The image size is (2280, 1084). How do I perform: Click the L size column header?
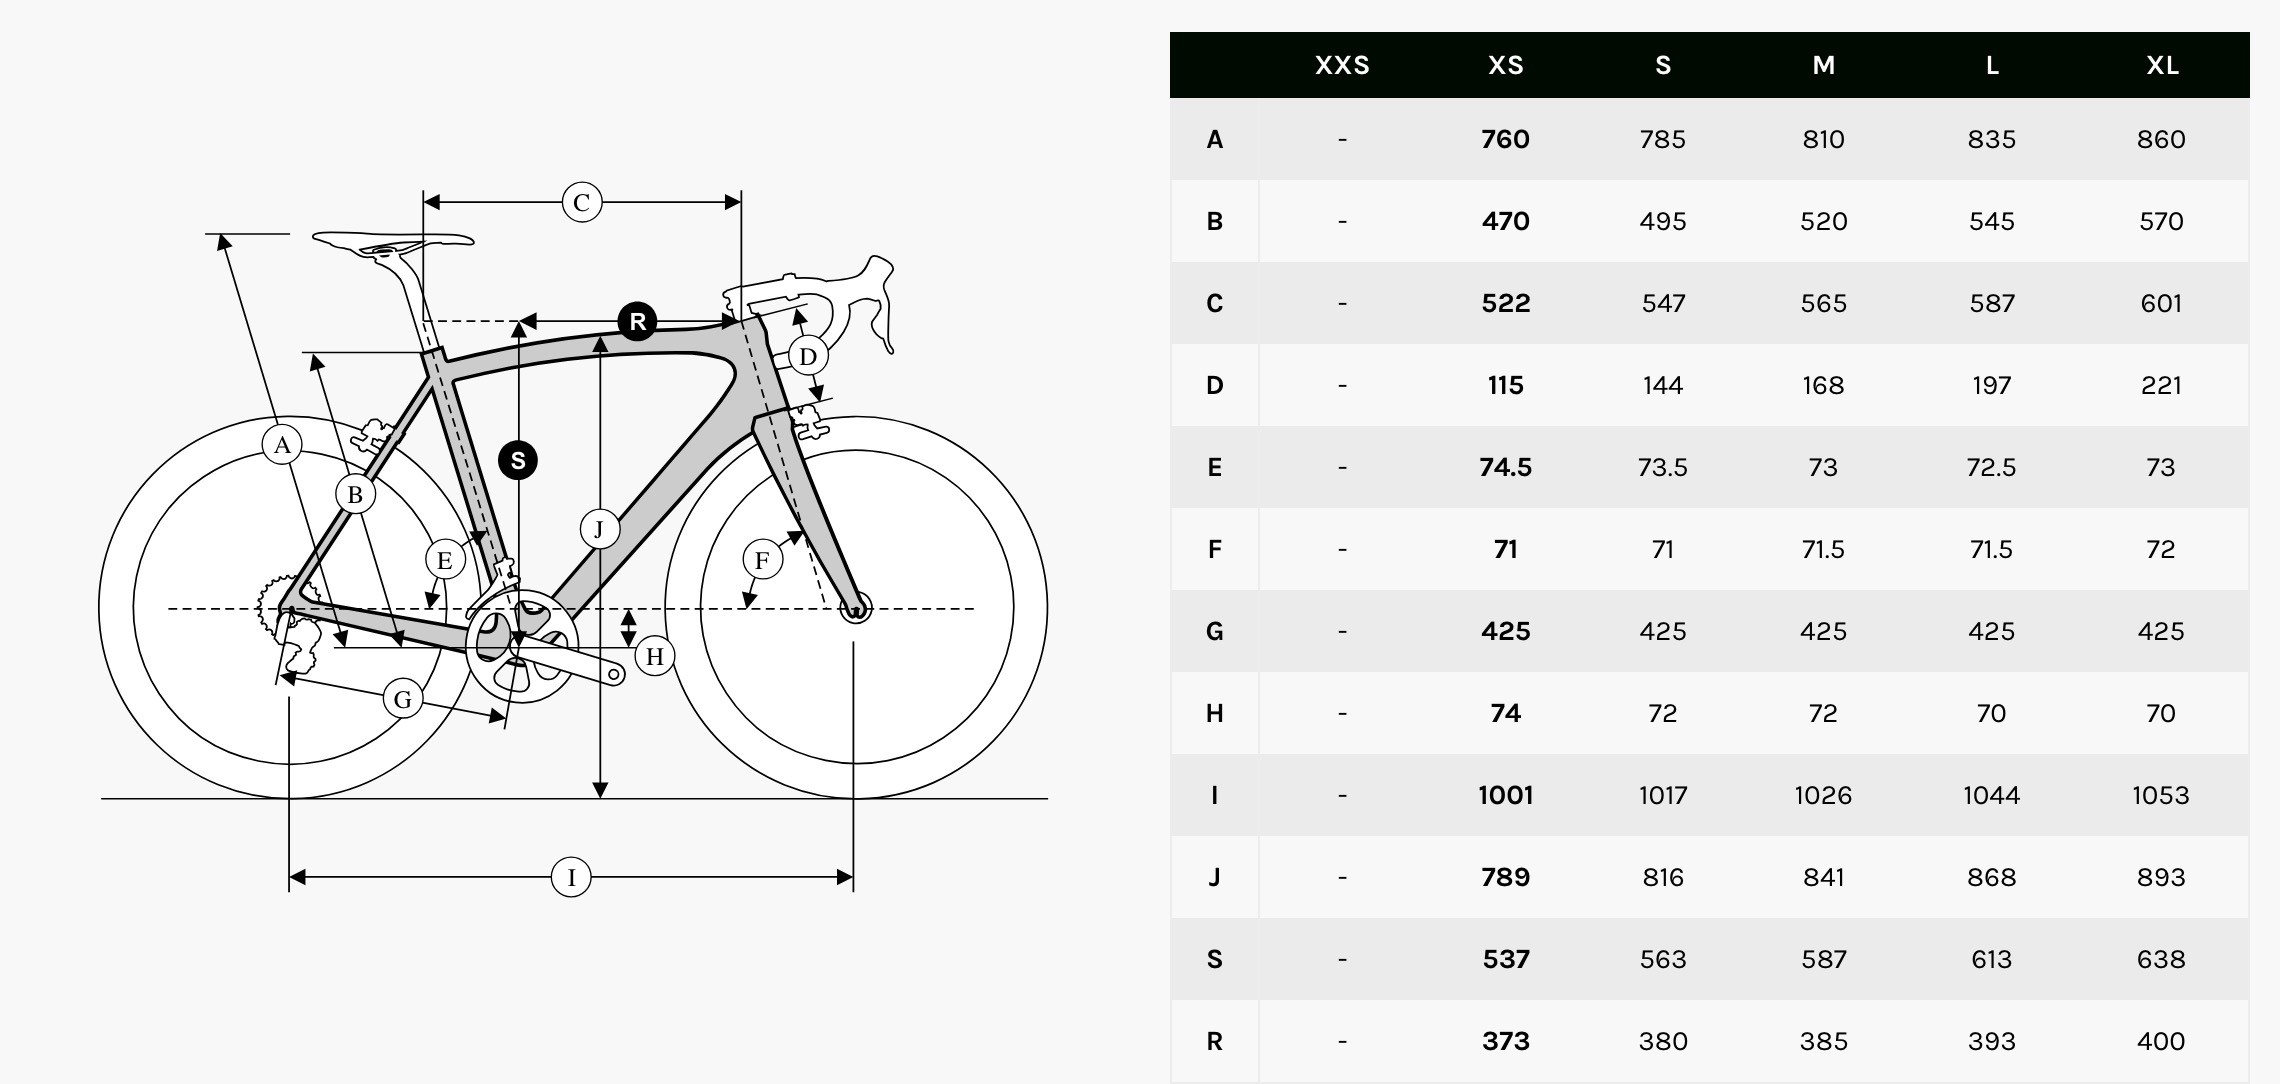(1992, 66)
